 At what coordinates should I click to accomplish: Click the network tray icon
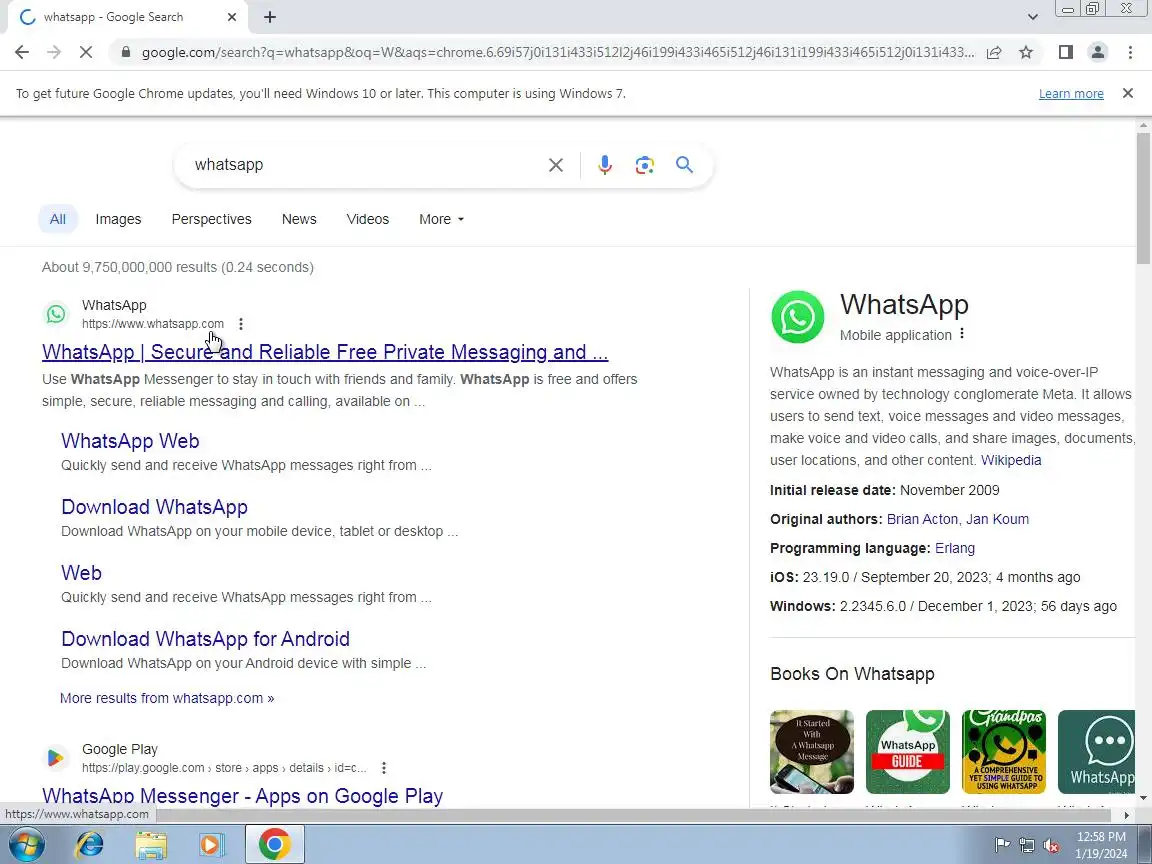pos(1027,846)
